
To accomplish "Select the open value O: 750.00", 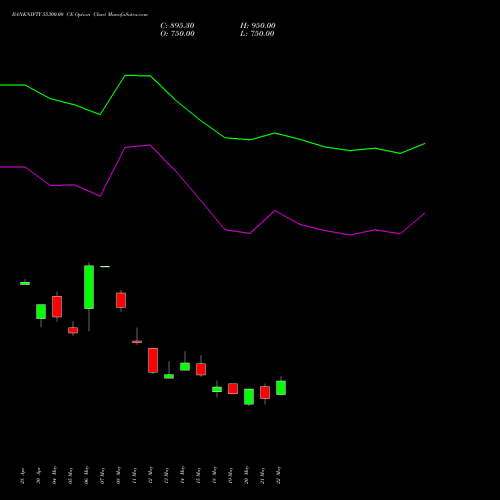I will tap(177, 34).
